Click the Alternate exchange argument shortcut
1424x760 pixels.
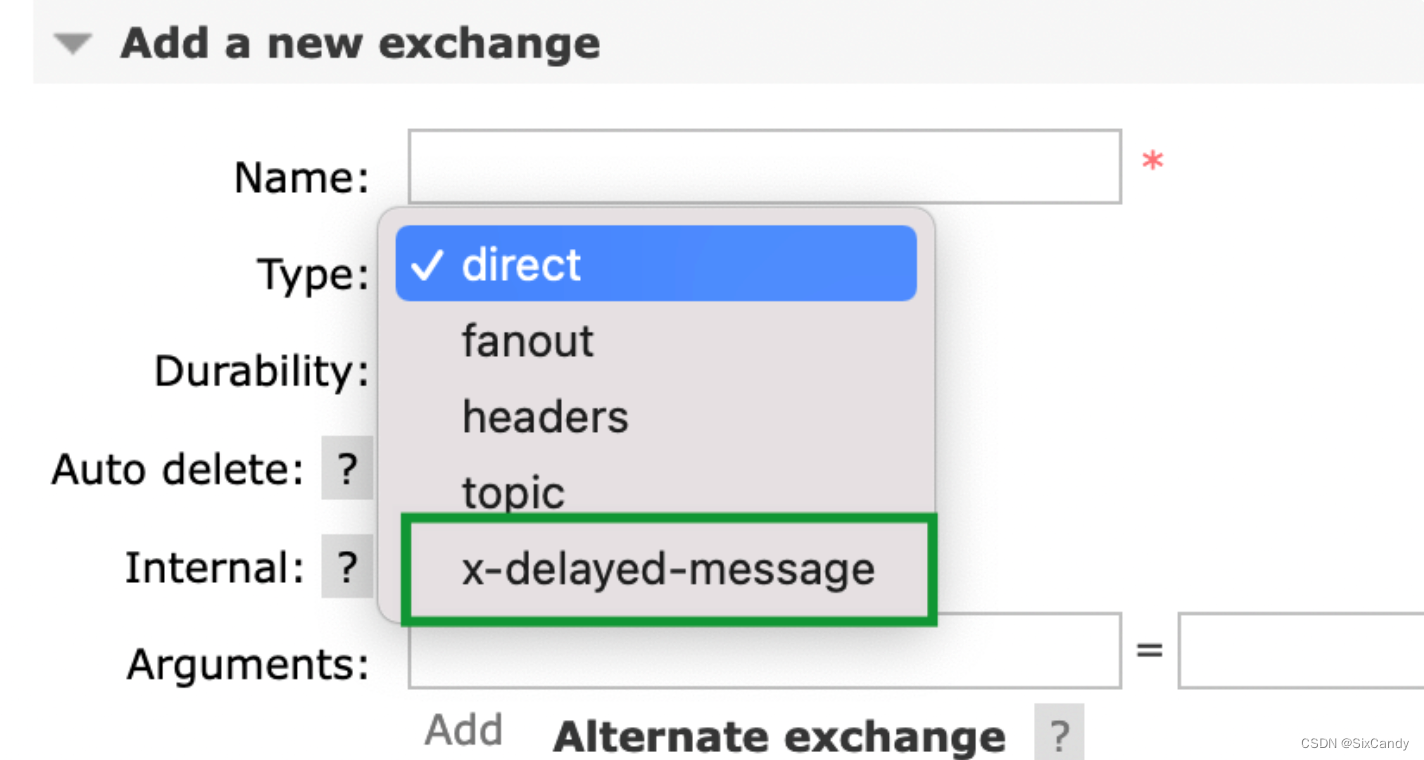(x=779, y=737)
